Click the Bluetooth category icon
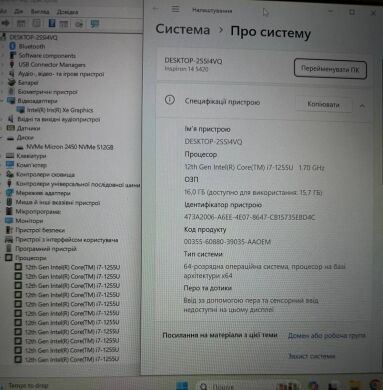Image resolution: width=383 pixels, height=390 pixels. click(13, 46)
